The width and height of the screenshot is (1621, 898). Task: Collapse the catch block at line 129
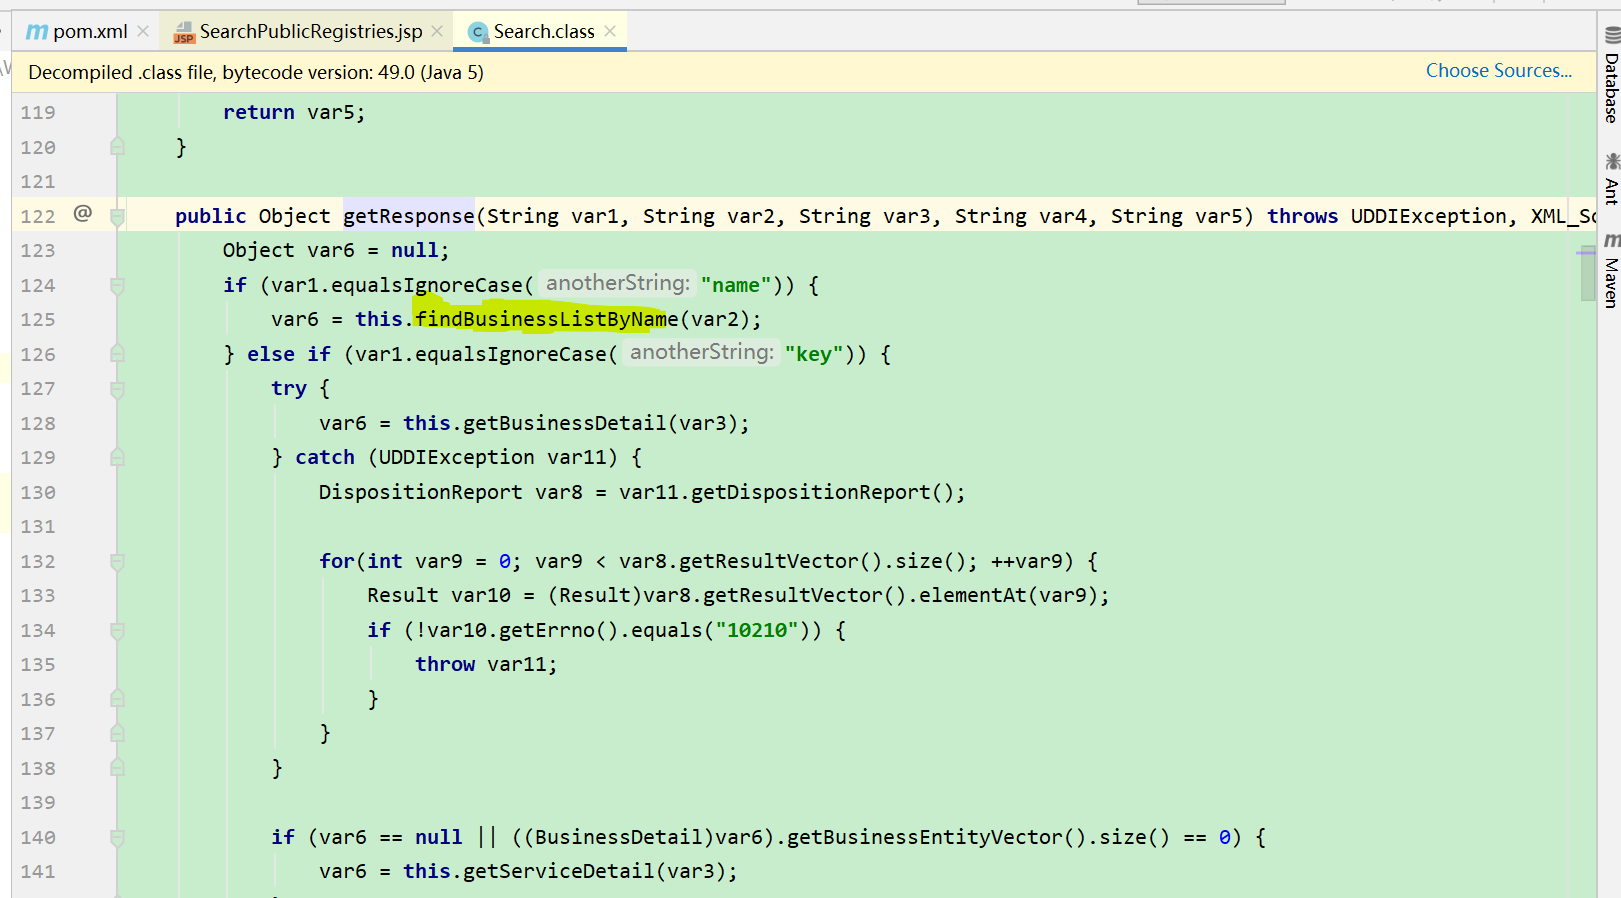pos(117,458)
